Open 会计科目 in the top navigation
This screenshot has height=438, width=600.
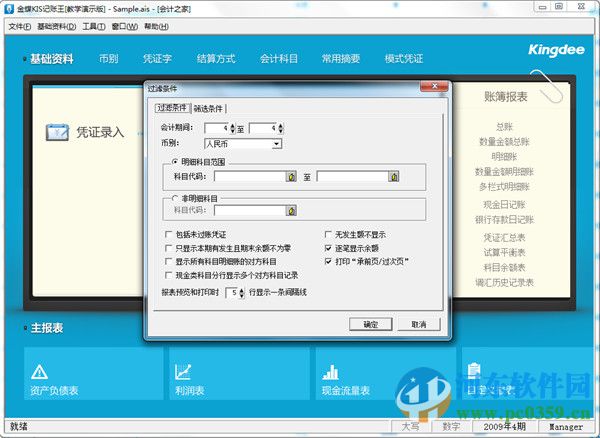tap(279, 59)
